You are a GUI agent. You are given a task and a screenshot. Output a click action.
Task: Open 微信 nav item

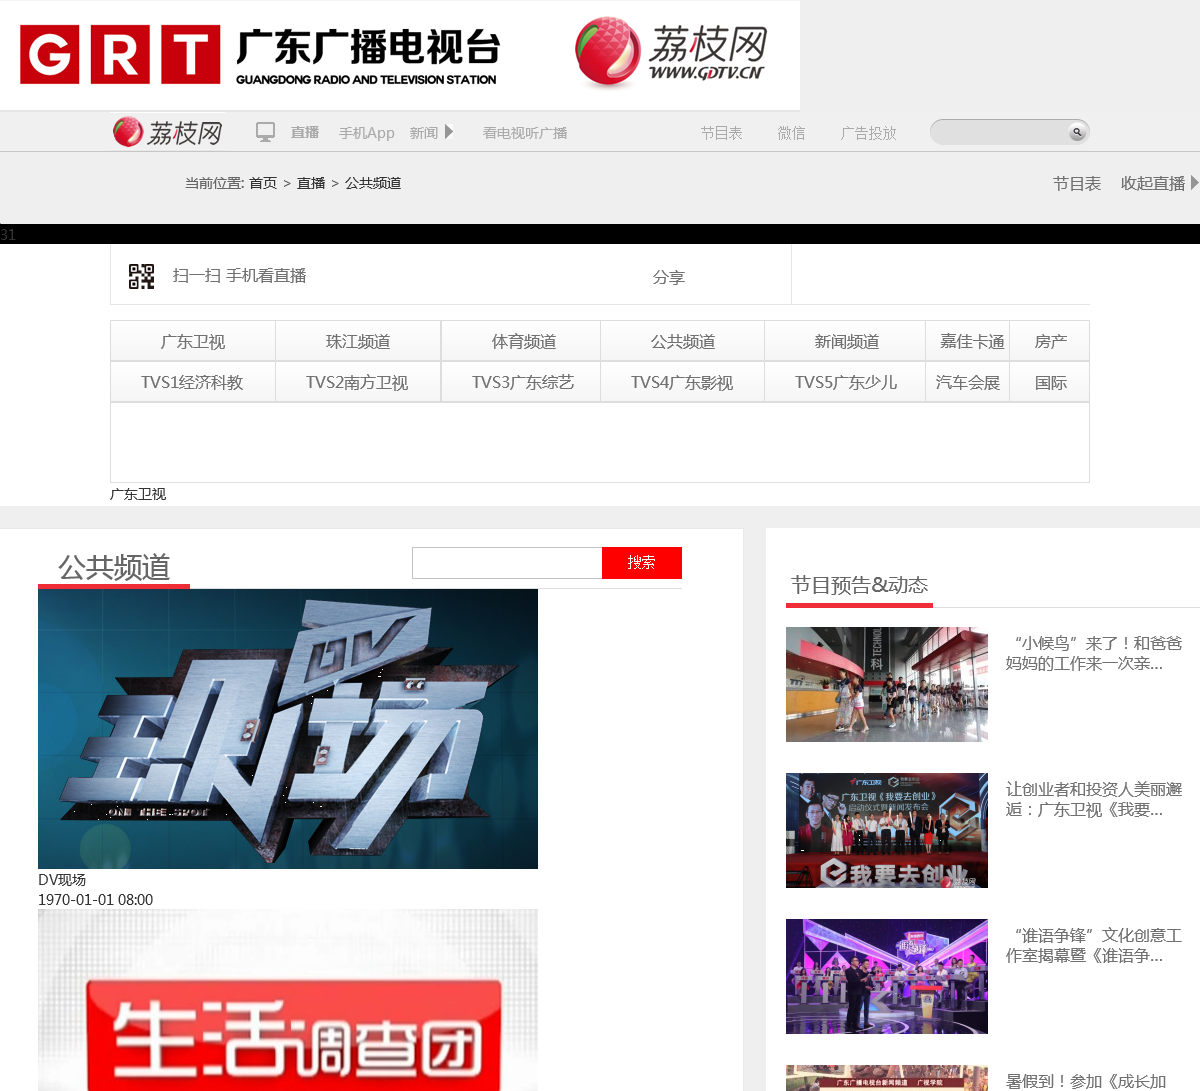click(x=791, y=132)
